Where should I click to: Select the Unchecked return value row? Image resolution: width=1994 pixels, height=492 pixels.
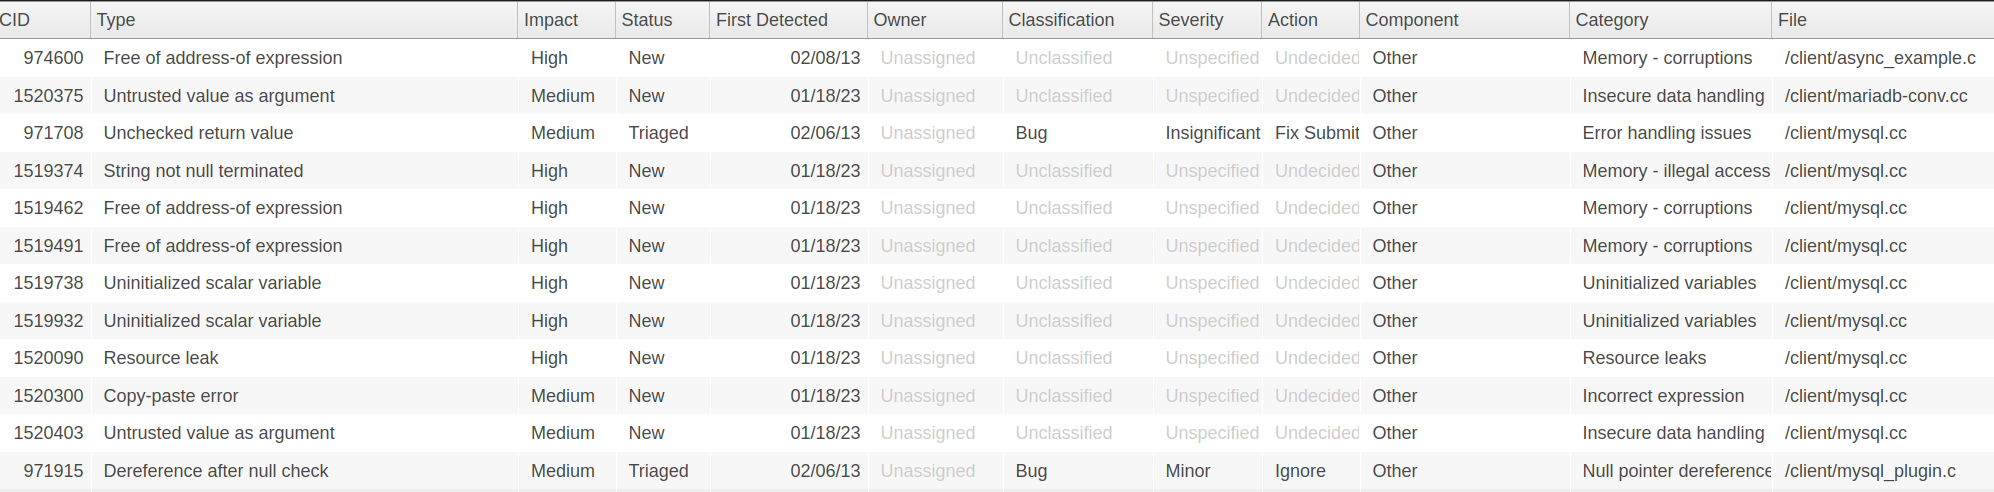click(x=198, y=133)
